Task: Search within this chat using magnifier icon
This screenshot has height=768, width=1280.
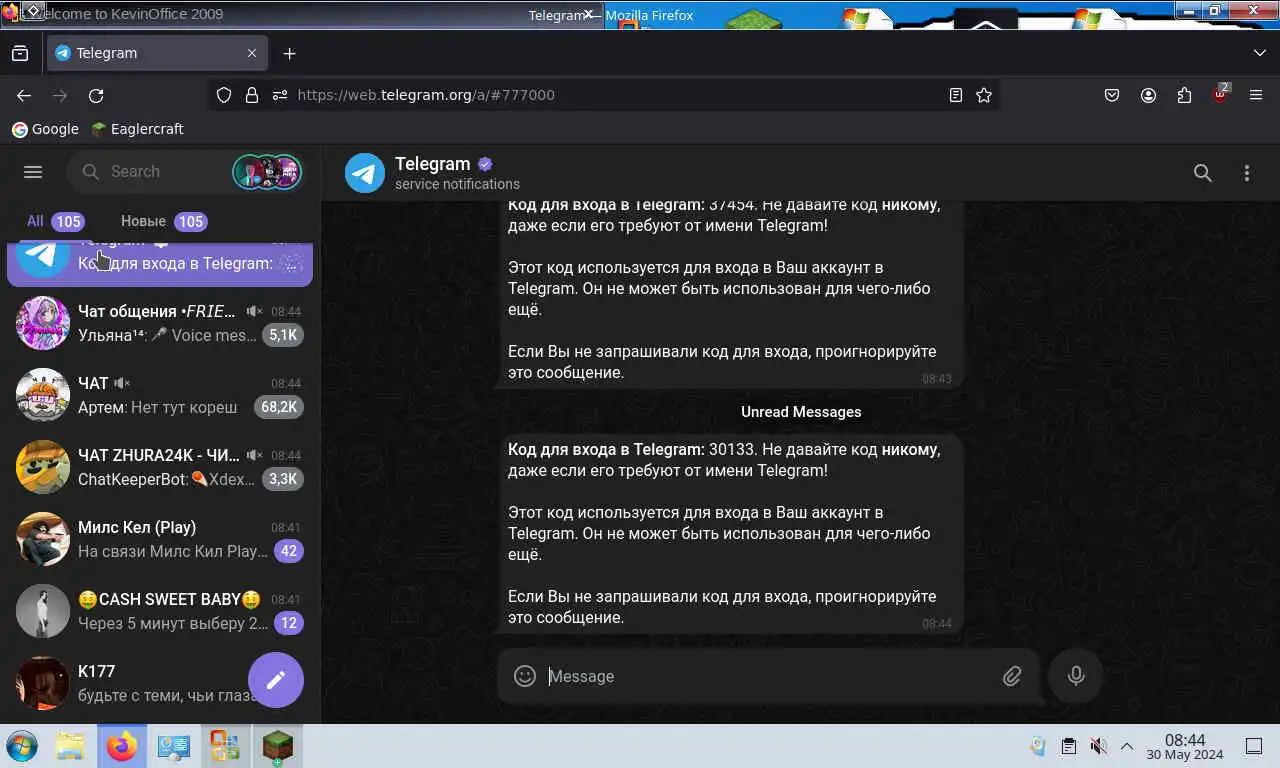Action: (x=1203, y=173)
